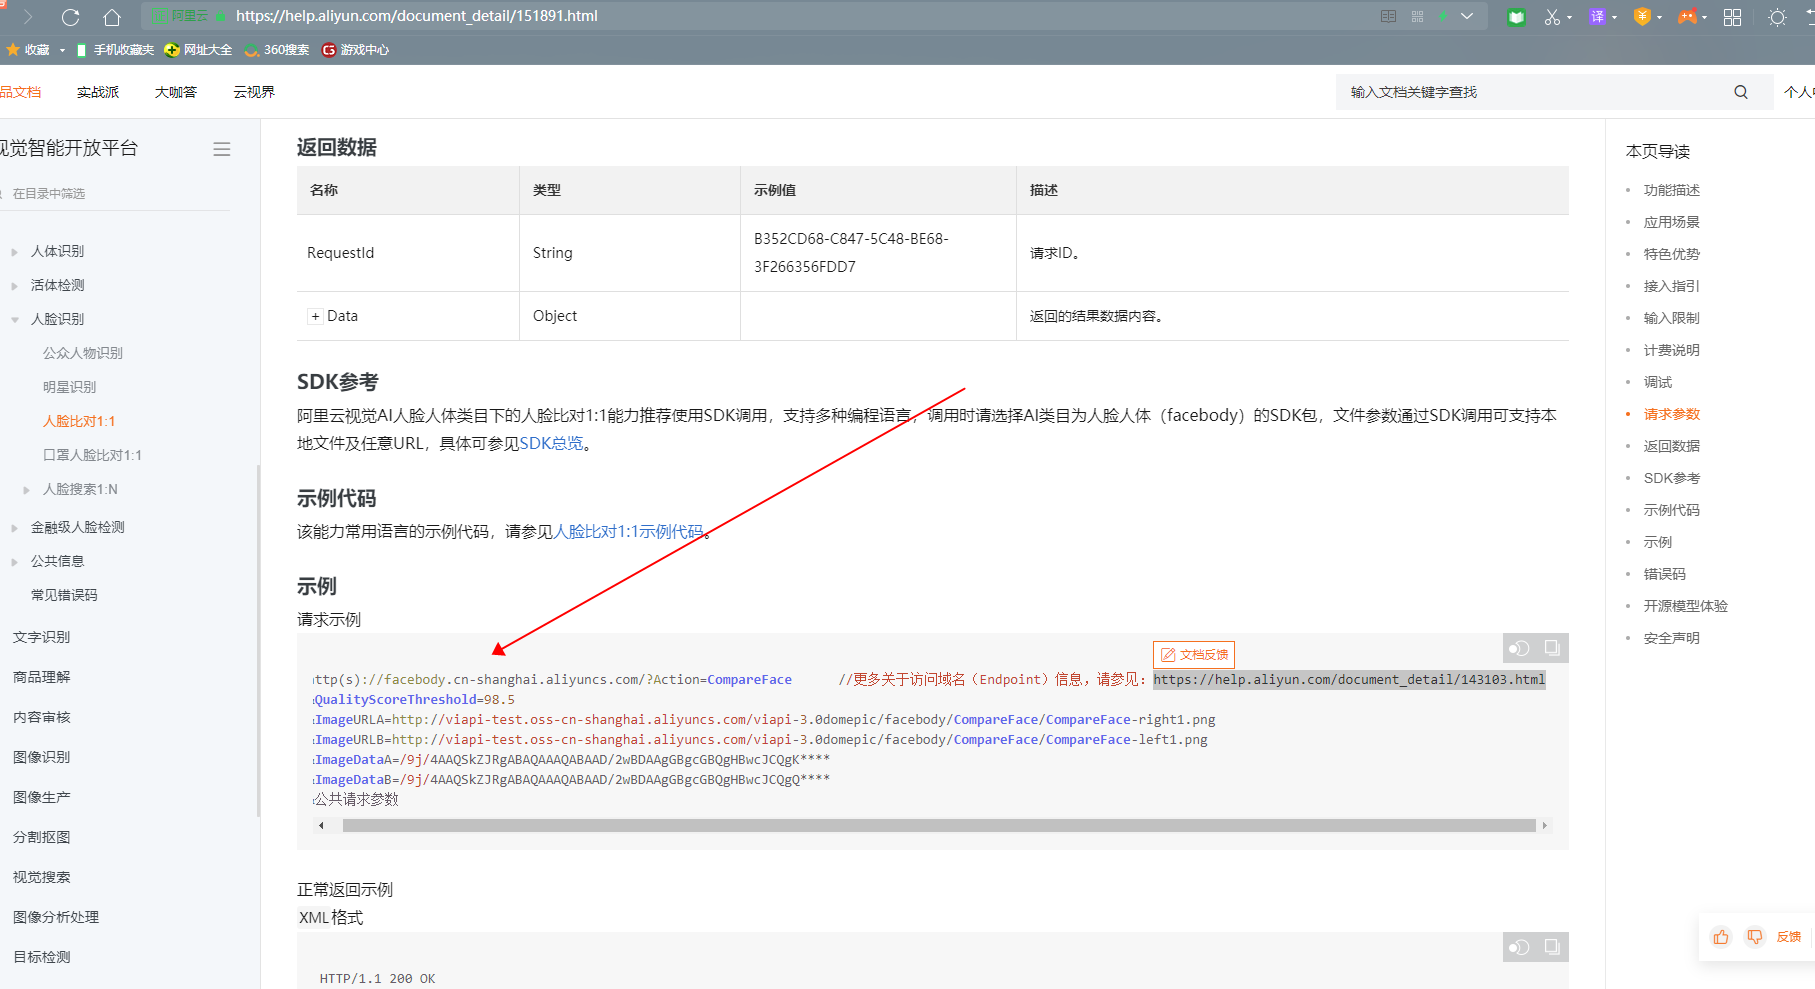Jump to 开源模型体验 in page guide
Screen dimensions: 1815x989
click(1686, 606)
